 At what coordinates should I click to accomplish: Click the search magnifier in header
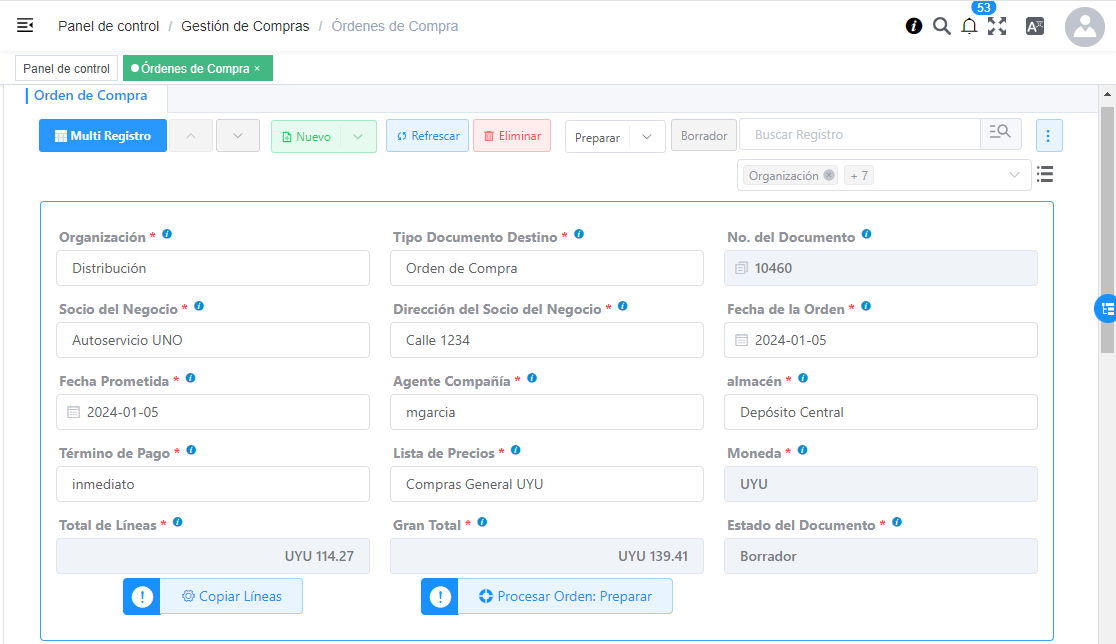point(941,27)
